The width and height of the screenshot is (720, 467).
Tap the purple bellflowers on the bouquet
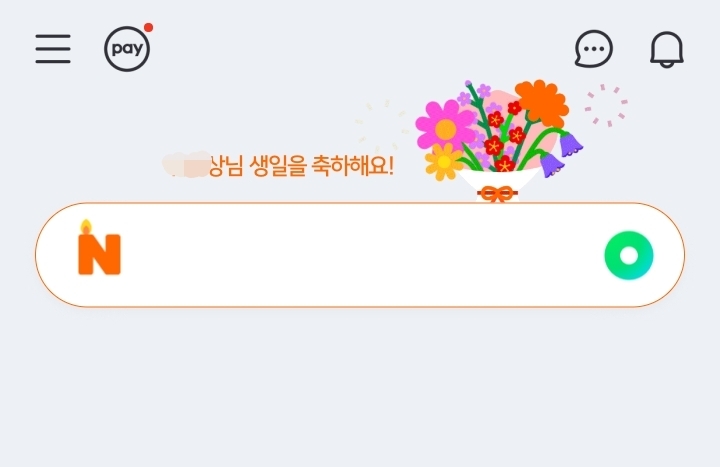[x=561, y=154]
